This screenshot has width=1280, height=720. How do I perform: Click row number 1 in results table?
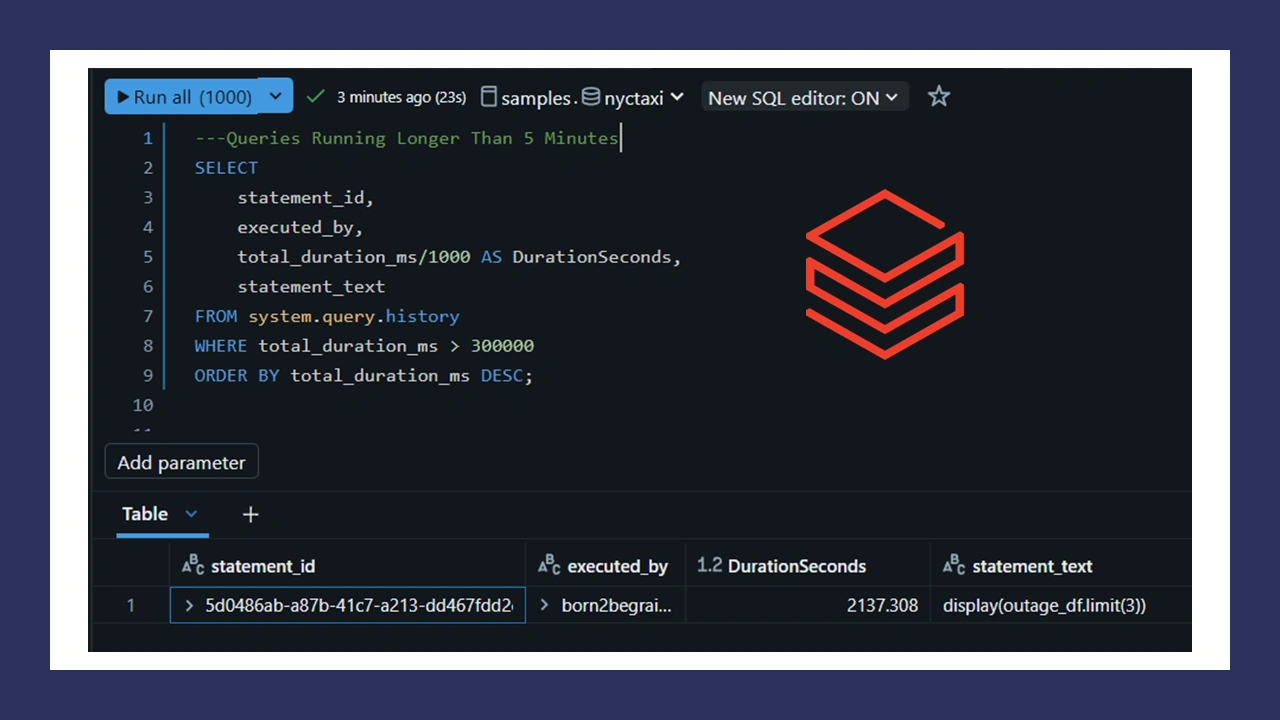pos(130,605)
